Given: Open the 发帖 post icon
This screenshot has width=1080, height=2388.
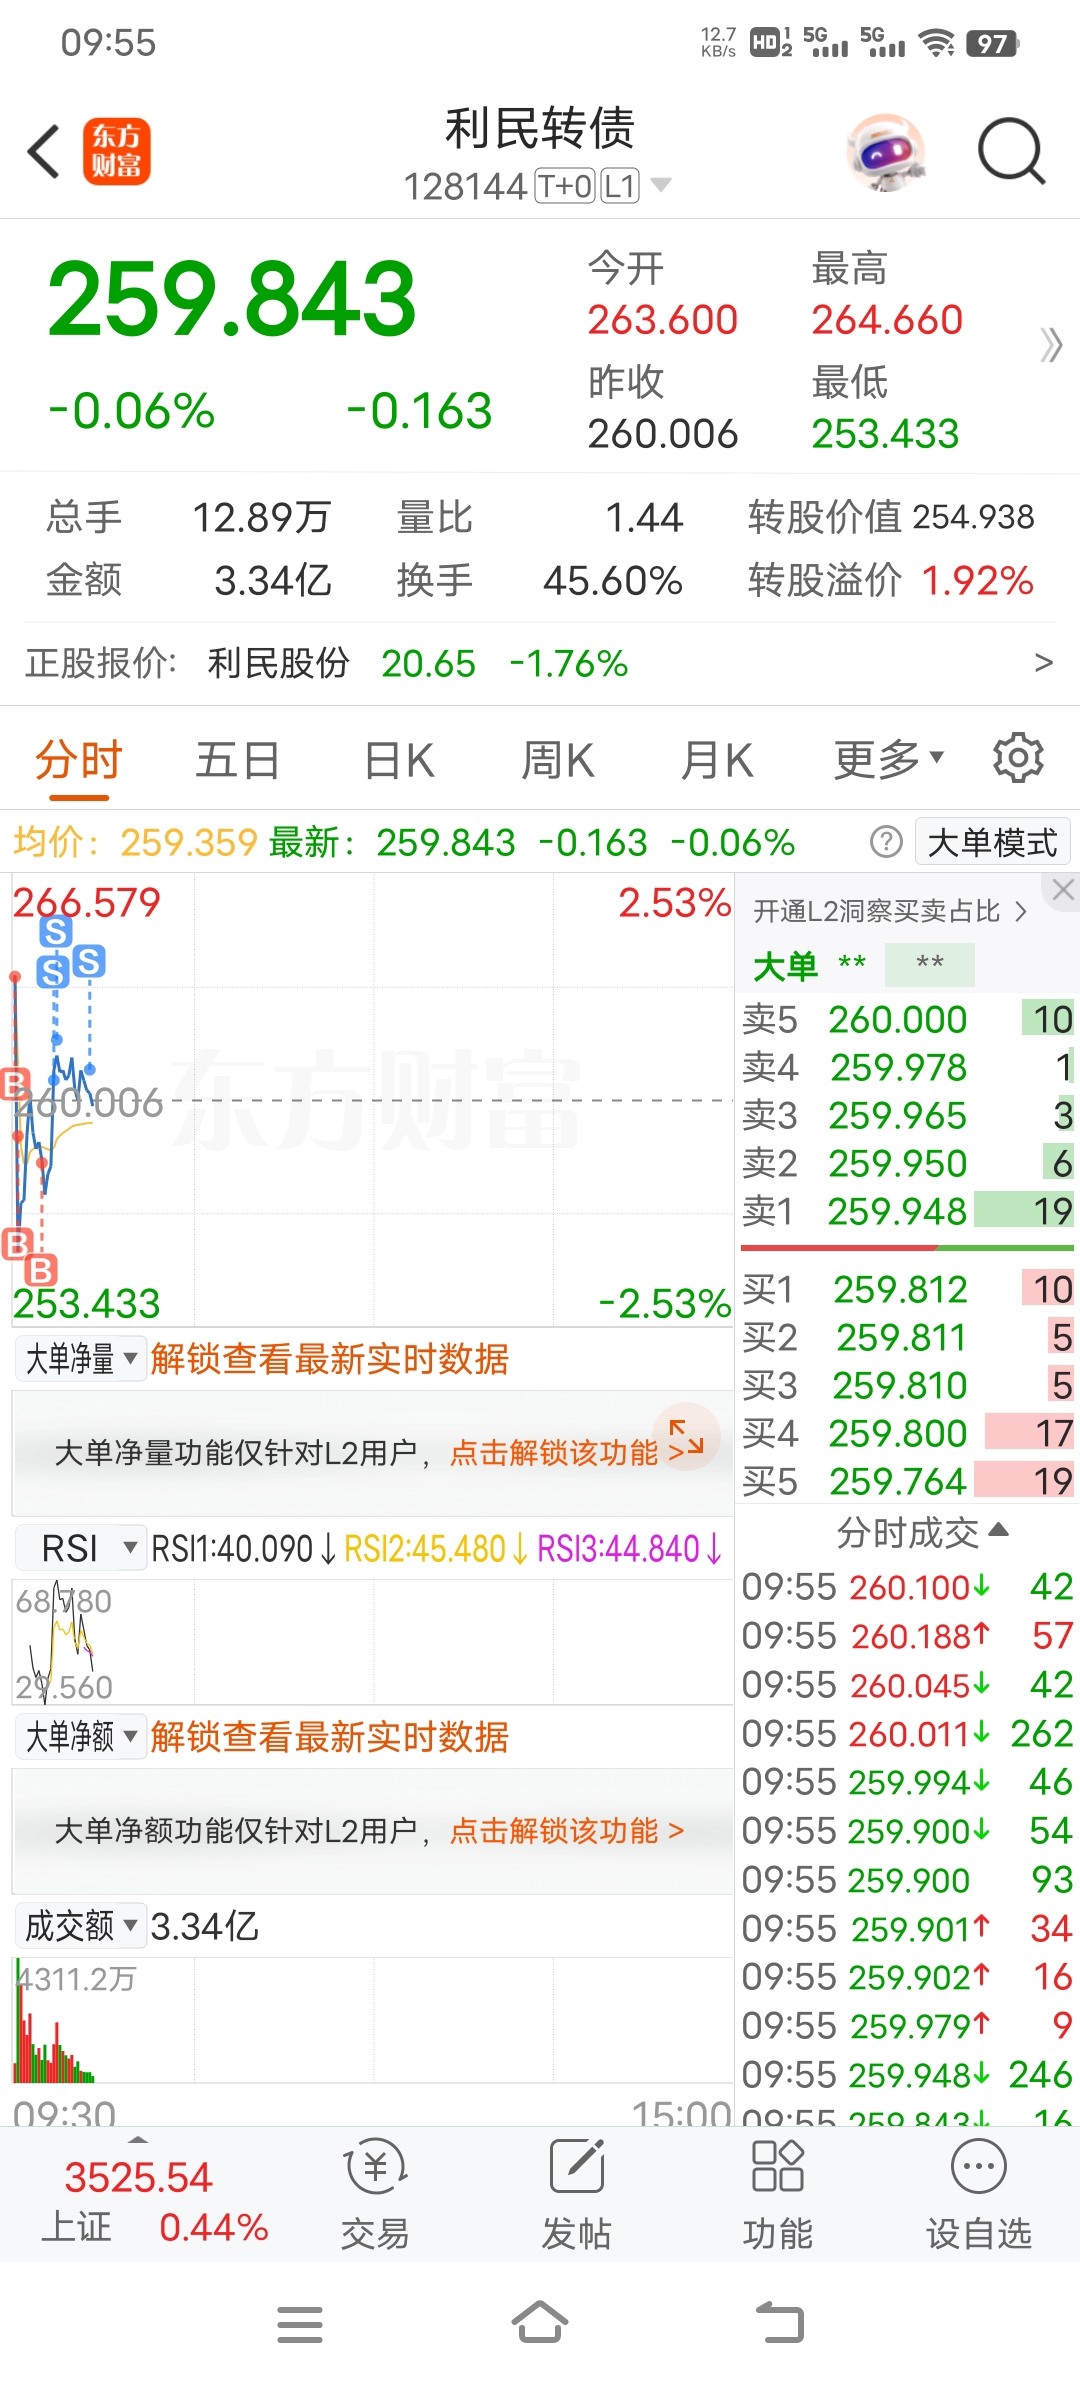Looking at the screenshot, I should pos(577,2193).
